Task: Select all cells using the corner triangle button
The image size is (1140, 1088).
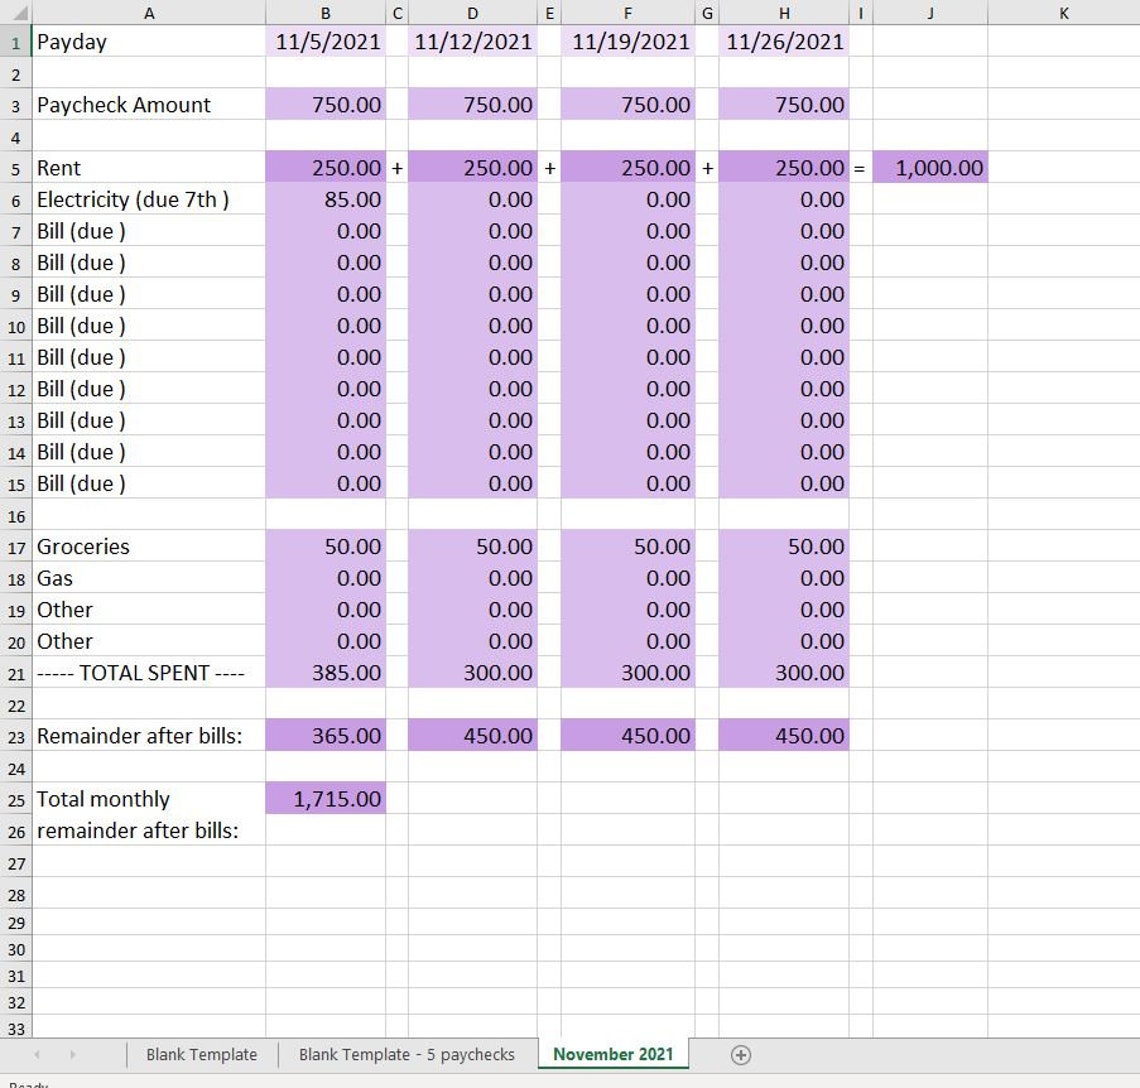Action: pos(16,14)
